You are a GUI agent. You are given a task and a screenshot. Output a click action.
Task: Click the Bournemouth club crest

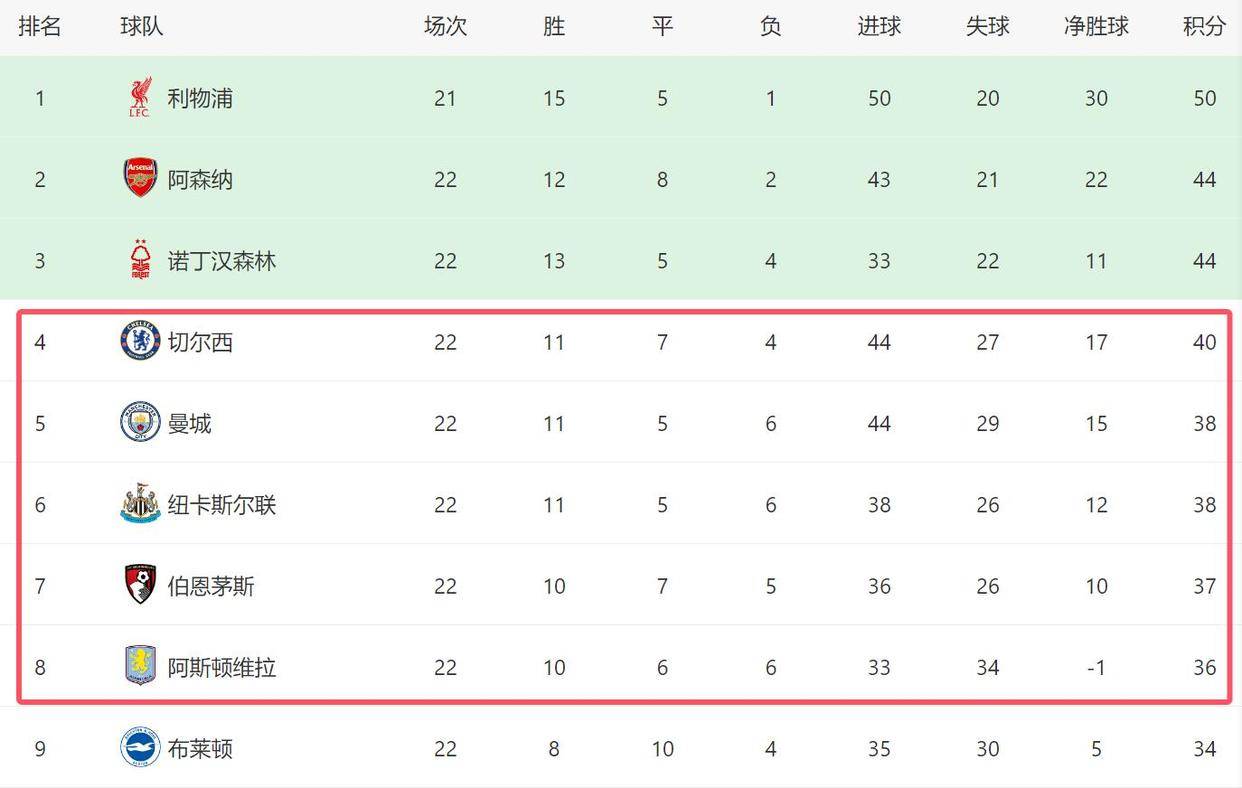[140, 585]
